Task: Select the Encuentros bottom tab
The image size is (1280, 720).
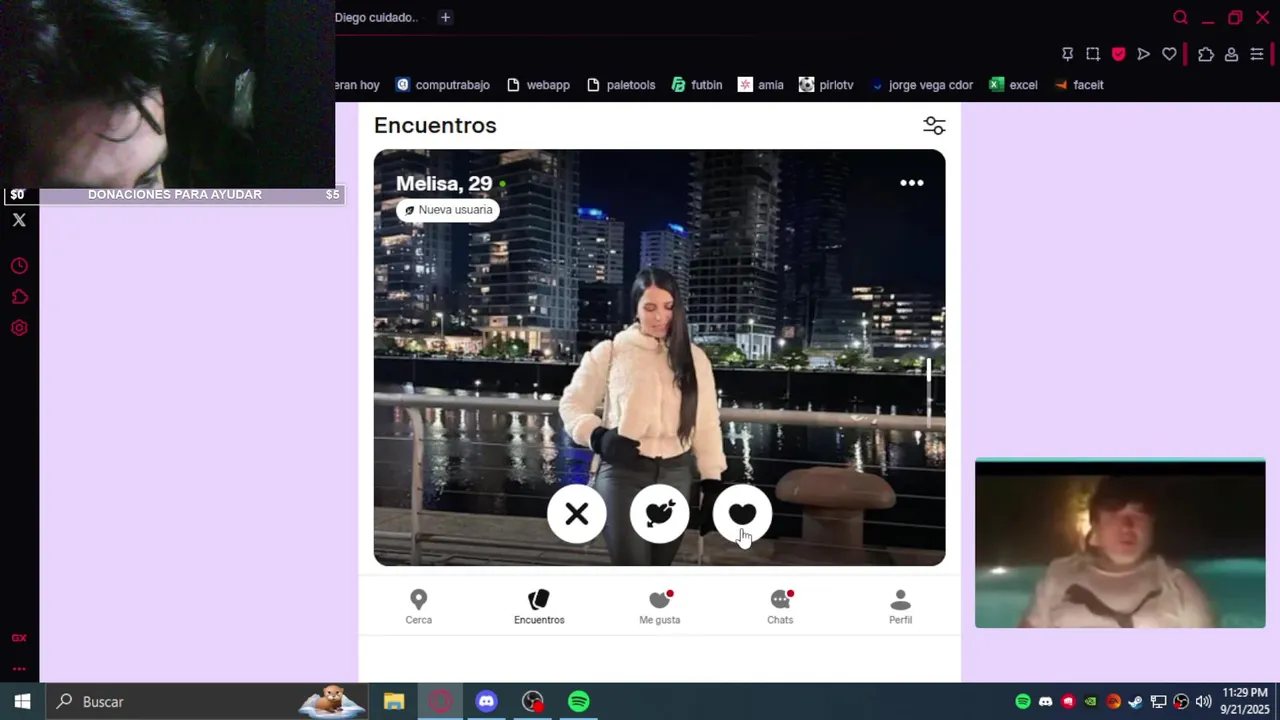Action: click(x=539, y=607)
